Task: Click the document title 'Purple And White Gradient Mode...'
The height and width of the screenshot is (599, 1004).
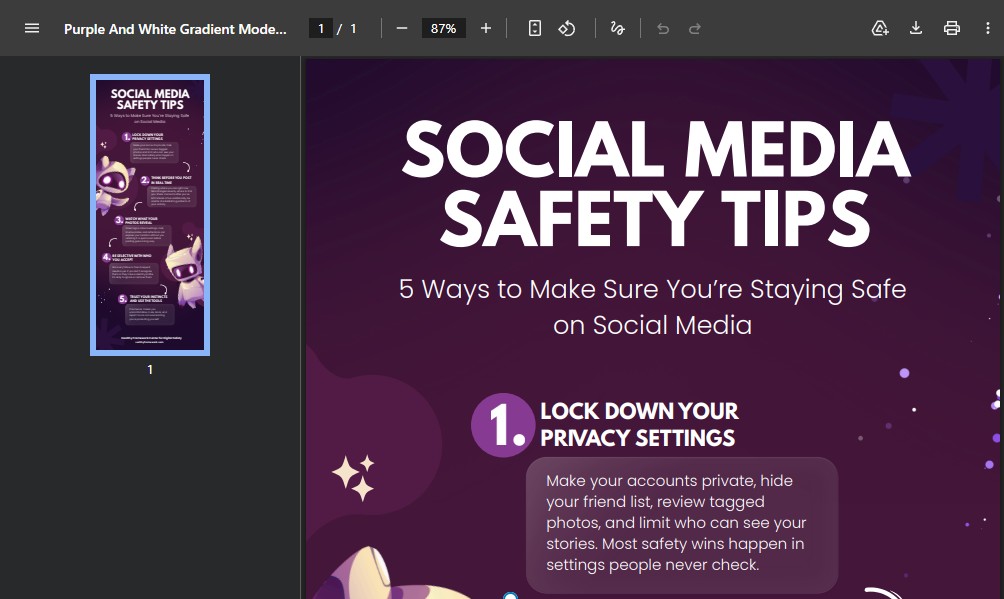Action: (175, 29)
